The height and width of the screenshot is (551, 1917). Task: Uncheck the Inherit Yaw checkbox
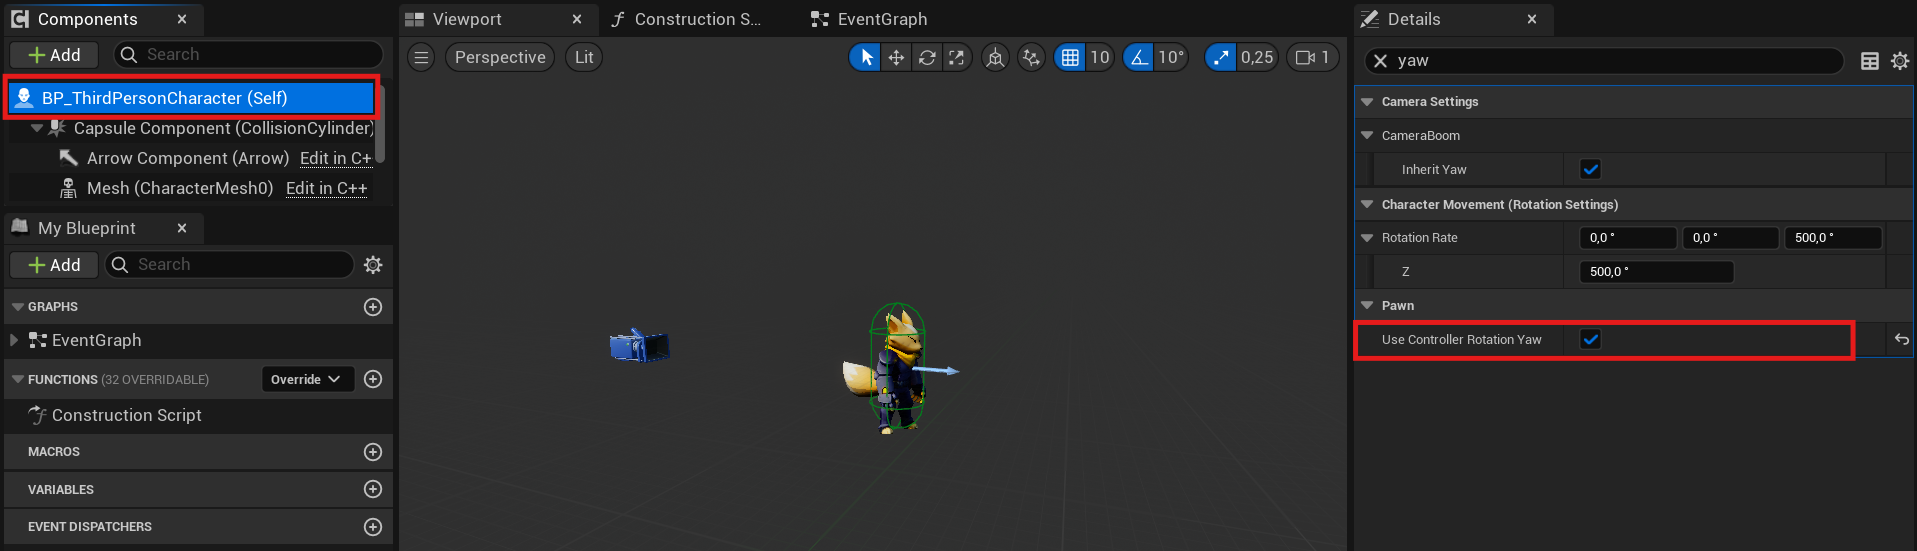pyautogui.click(x=1590, y=170)
